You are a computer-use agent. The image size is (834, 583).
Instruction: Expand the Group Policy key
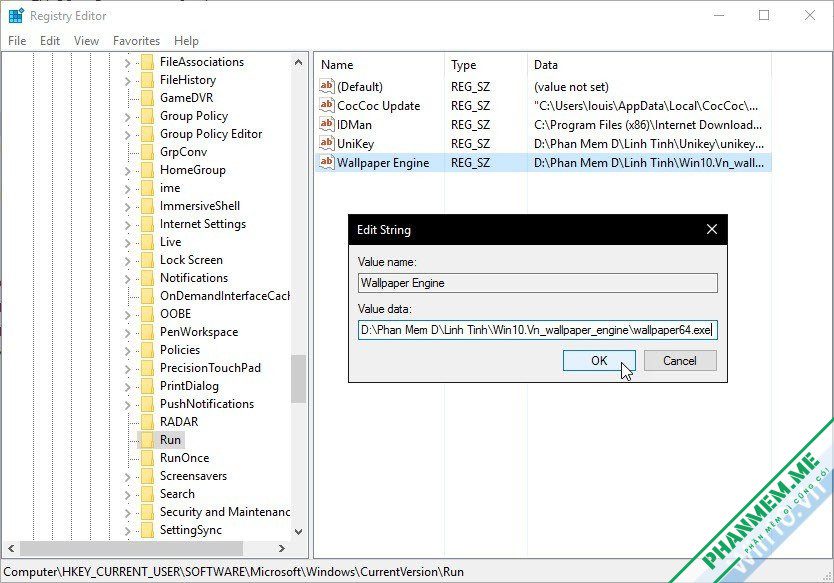(127, 118)
